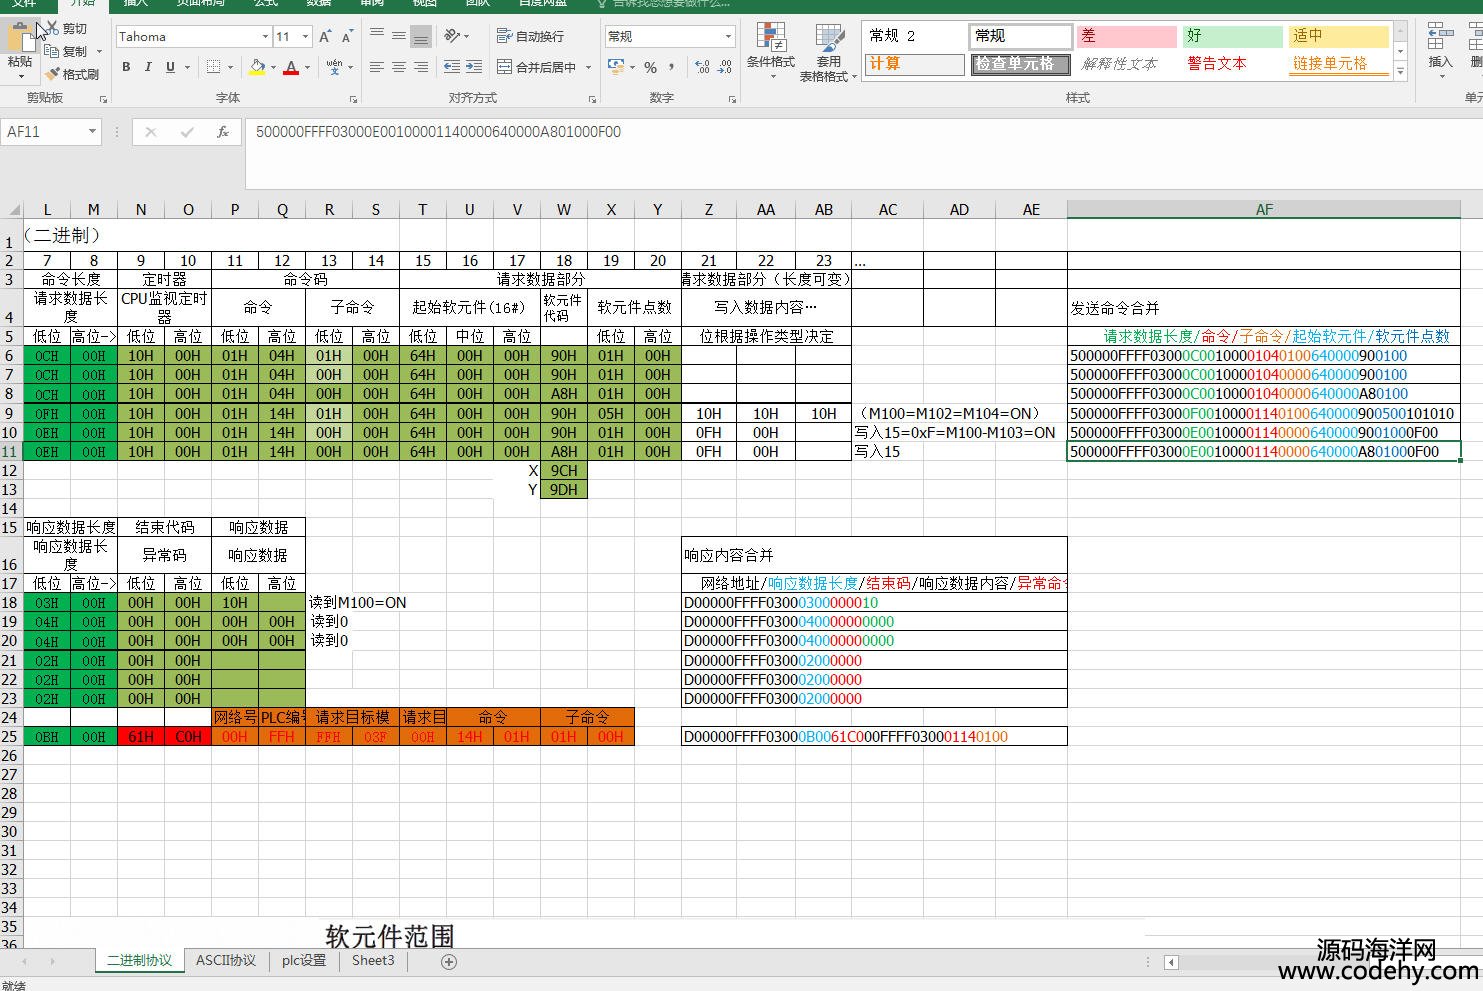Open Format as Table (套用表格格式)
Screen dimensions: 1483x991
[828, 52]
